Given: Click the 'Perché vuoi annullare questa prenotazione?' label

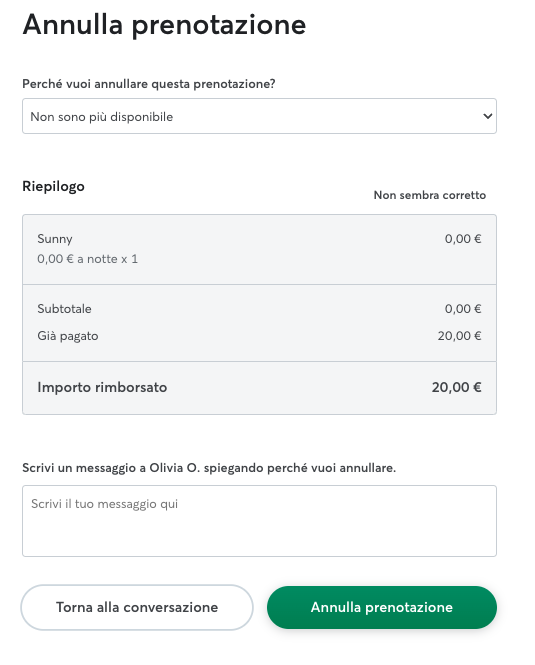Looking at the screenshot, I should click(x=148, y=84).
